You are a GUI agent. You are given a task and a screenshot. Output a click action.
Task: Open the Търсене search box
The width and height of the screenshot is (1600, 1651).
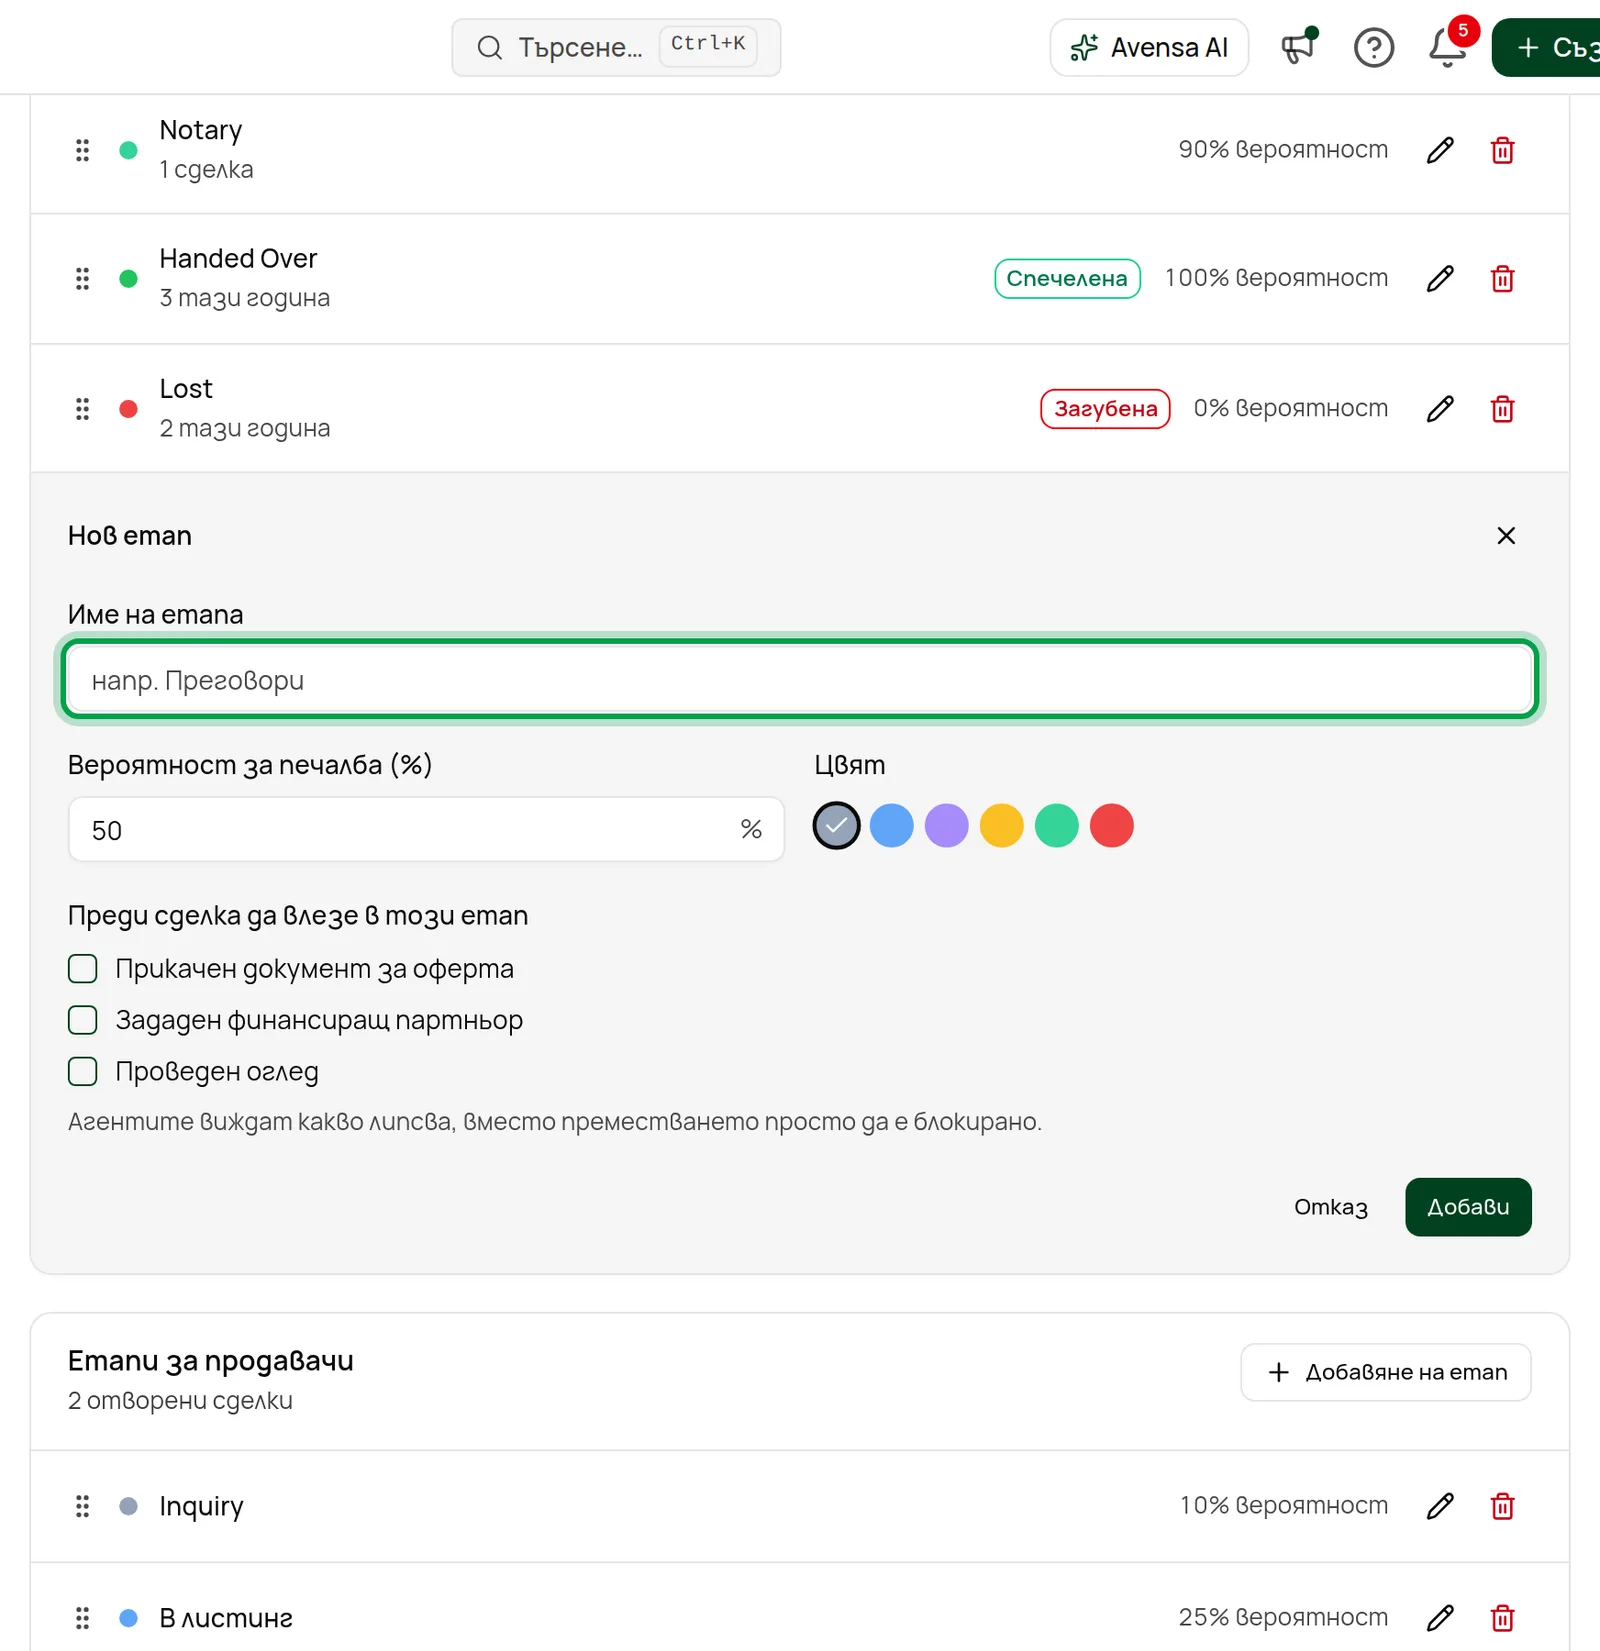(616, 47)
